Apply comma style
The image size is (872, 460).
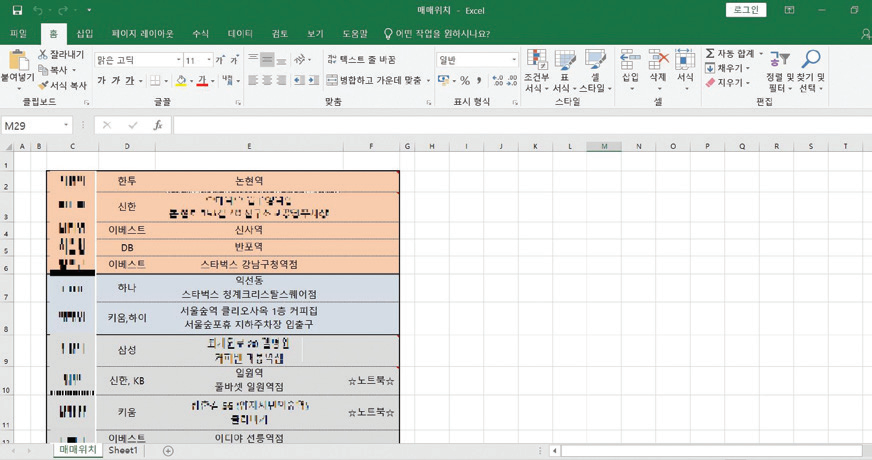click(479, 81)
